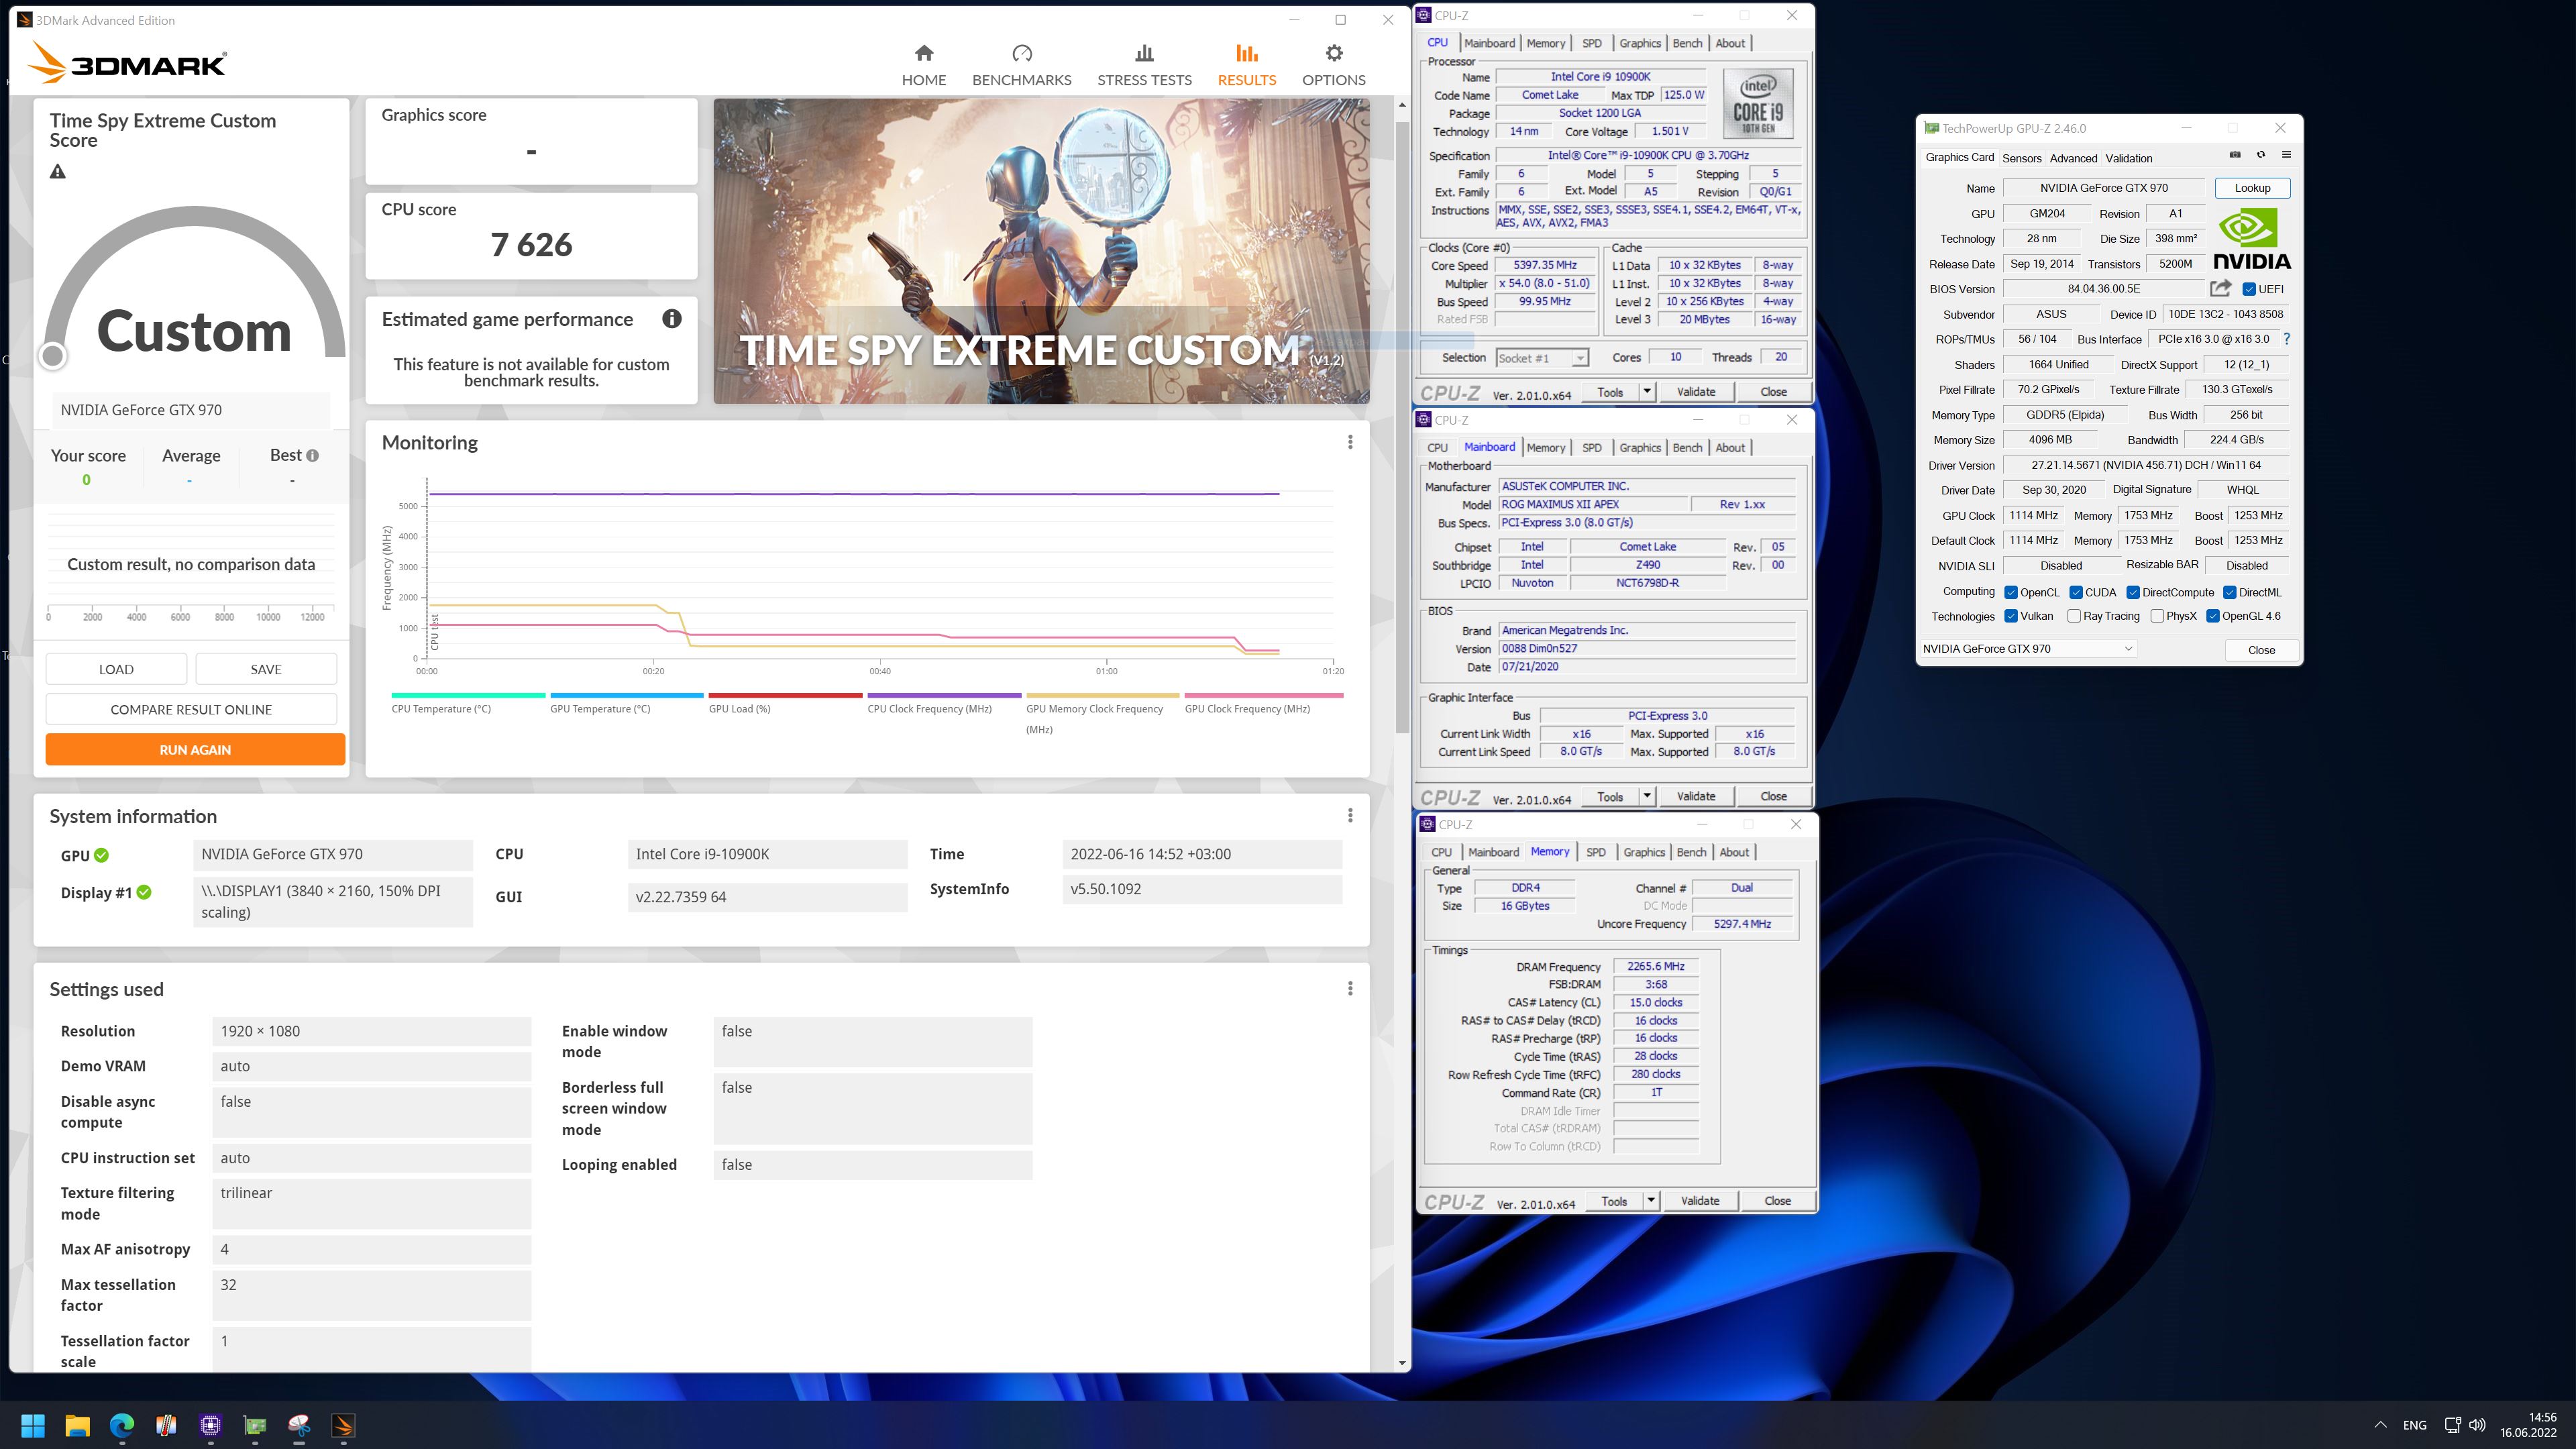Image resolution: width=2576 pixels, height=1449 pixels.
Task: Open the Validation tab in GPU-Z
Action: 2128,158
